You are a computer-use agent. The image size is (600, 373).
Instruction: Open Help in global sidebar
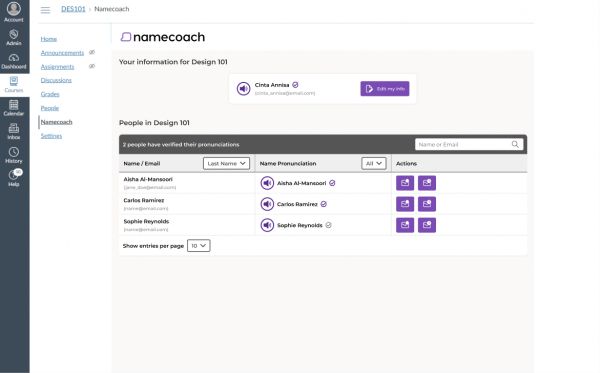[14, 178]
